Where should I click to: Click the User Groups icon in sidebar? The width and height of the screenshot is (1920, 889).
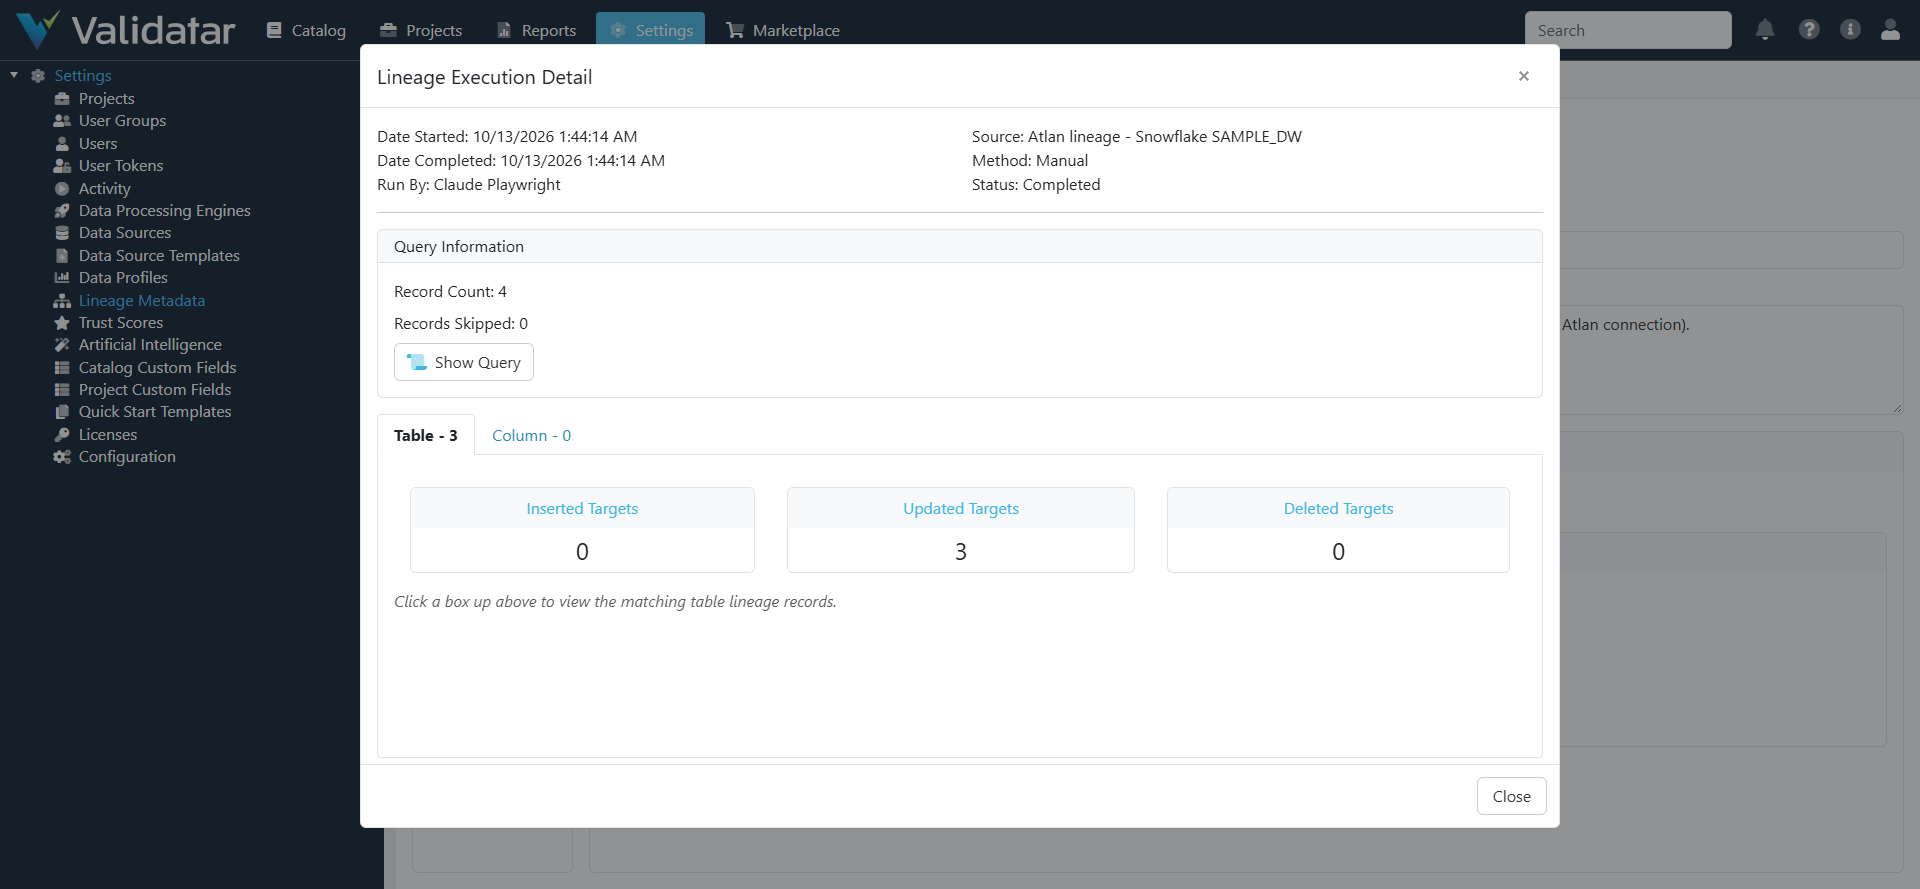point(62,121)
